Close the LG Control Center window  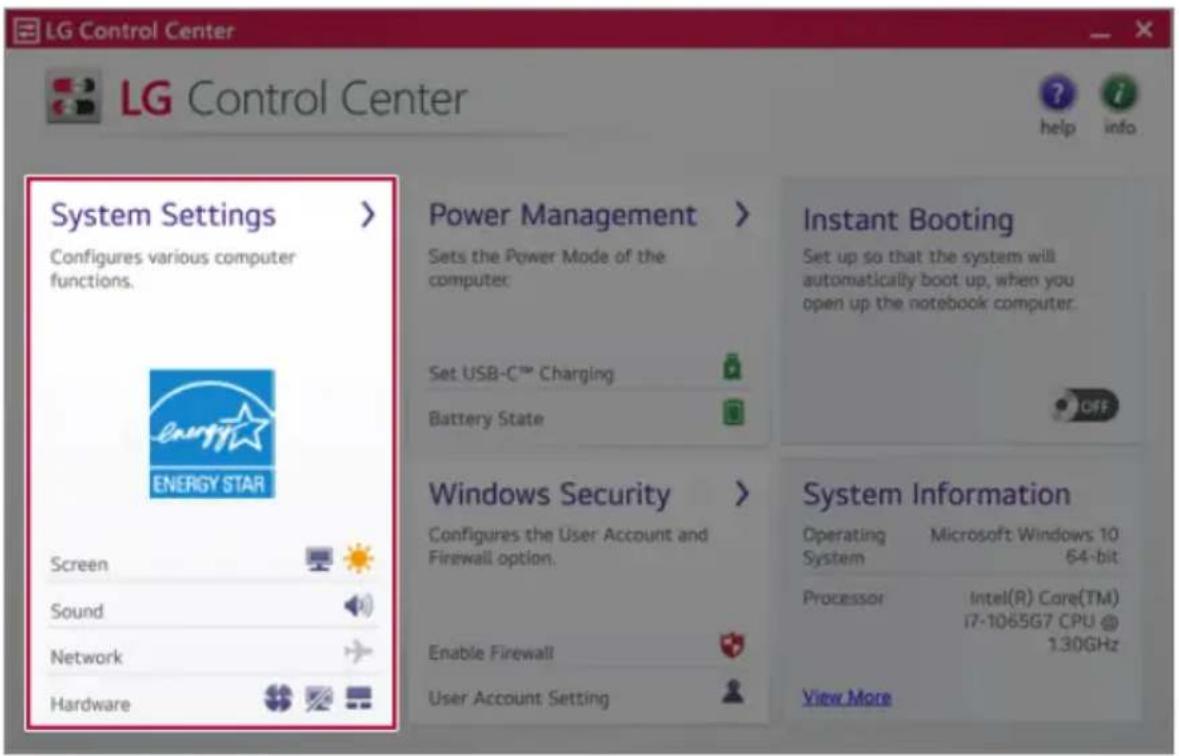point(1144,29)
